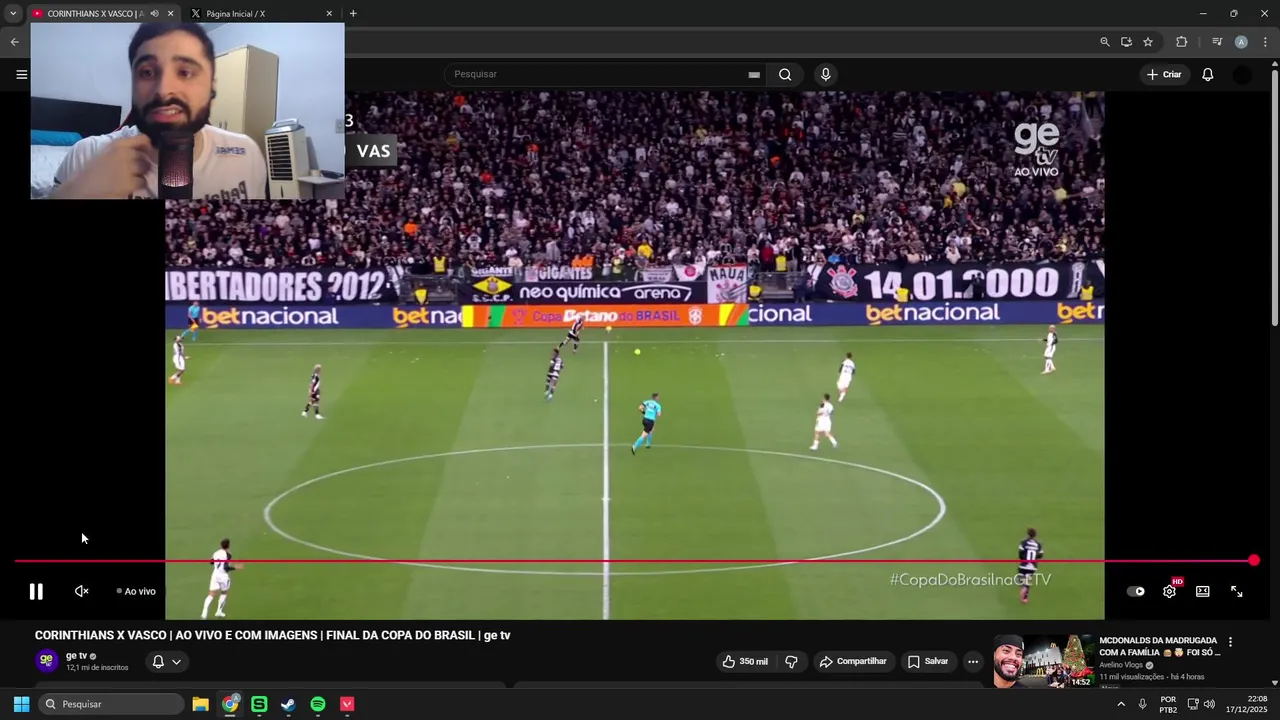This screenshot has height=720, width=1280.
Task: Click the red live progress bar
Action: (x=634, y=561)
